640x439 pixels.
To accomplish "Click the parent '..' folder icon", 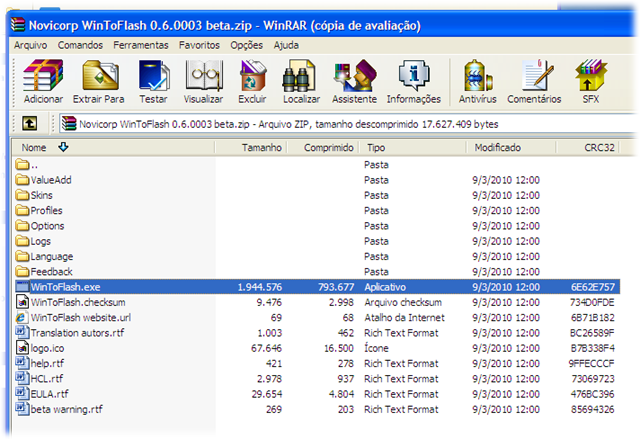I will click(x=22, y=165).
